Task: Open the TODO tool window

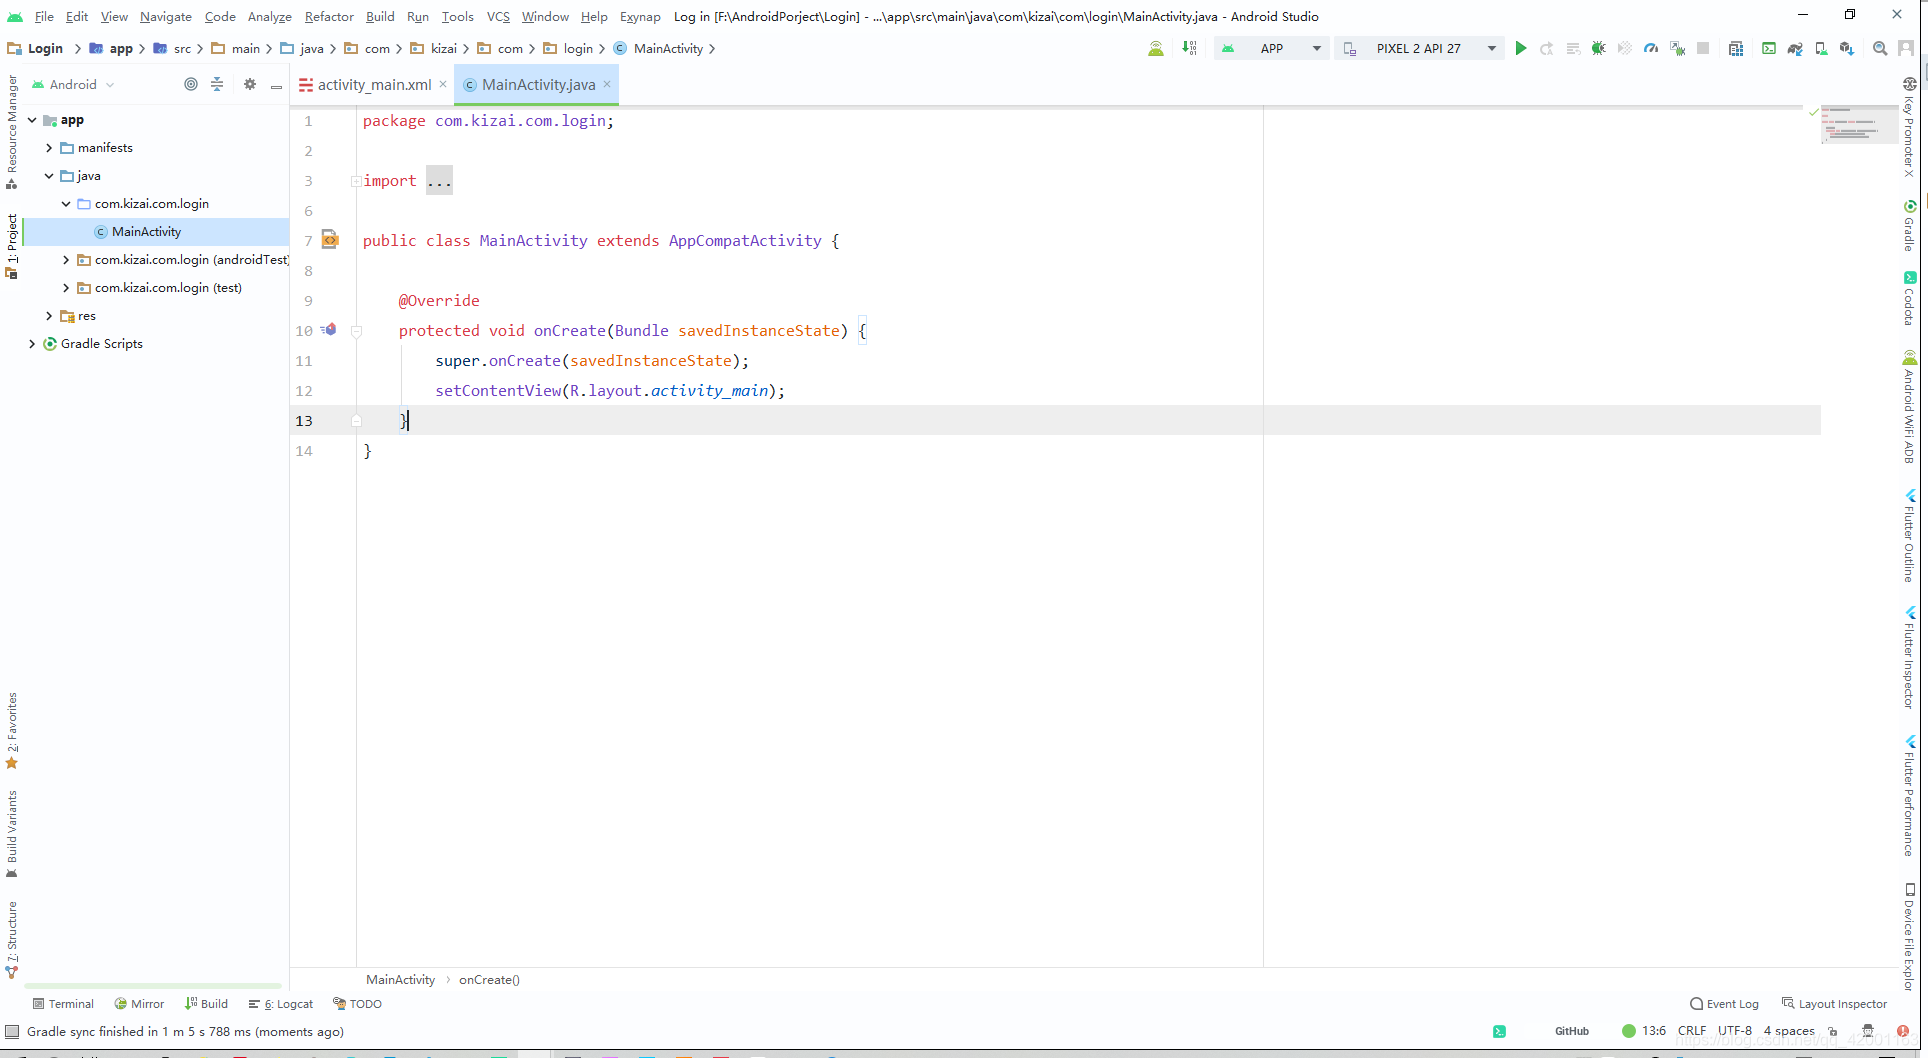Action: (357, 1004)
